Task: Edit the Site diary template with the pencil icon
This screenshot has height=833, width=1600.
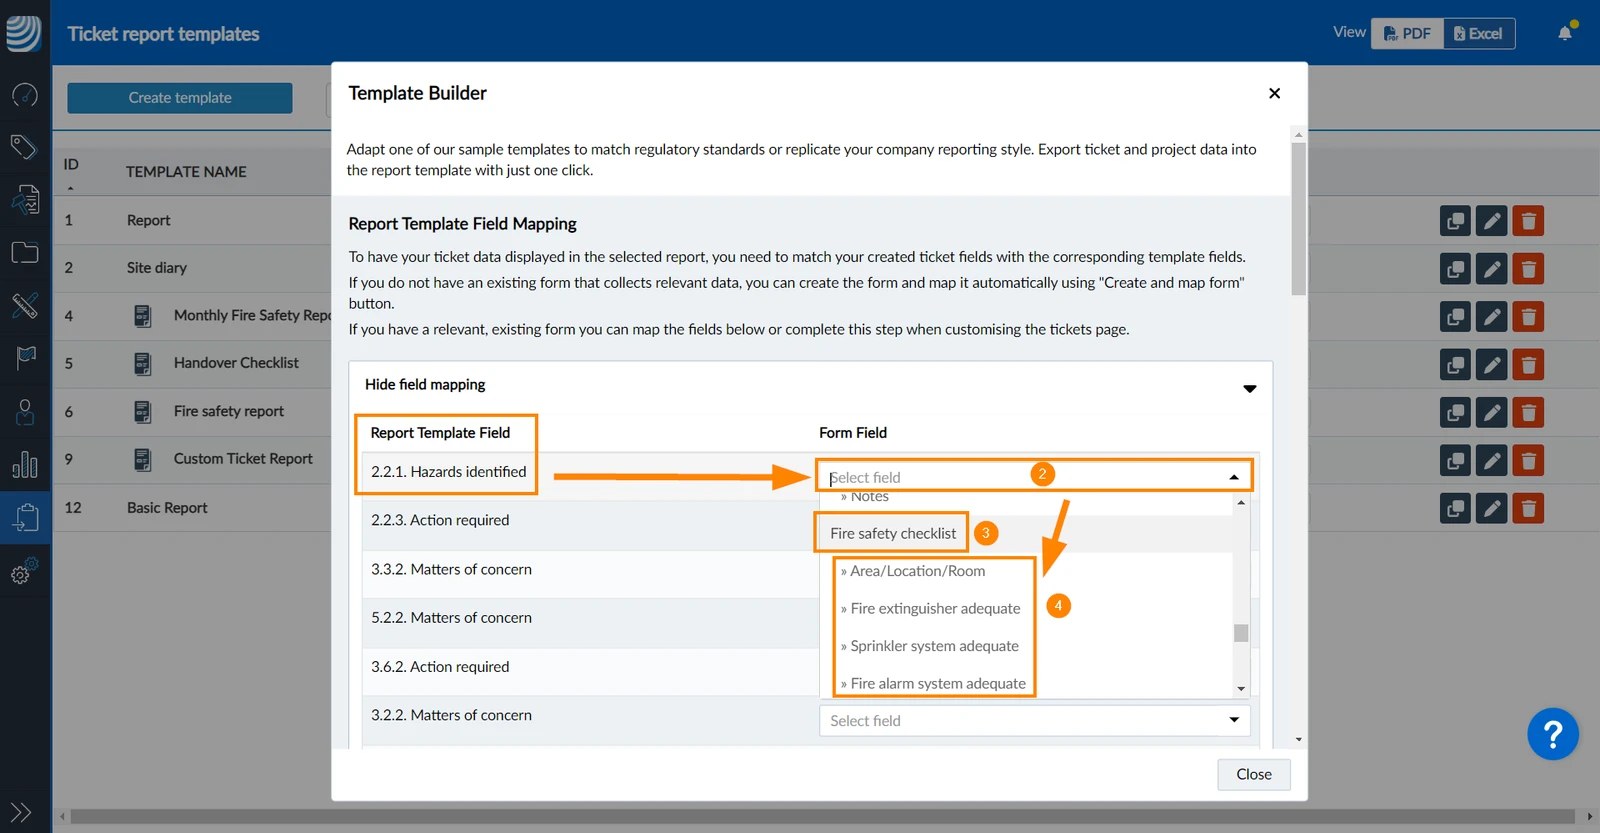Action: 1492,269
